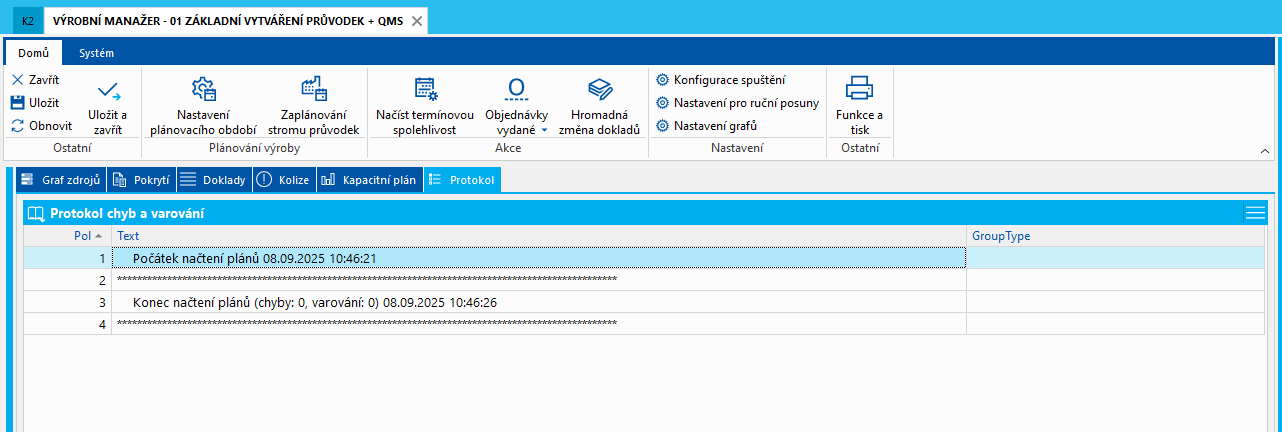The image size is (1282, 432).
Task: Open Konfigurace spuštění settings
Action: pos(721,80)
